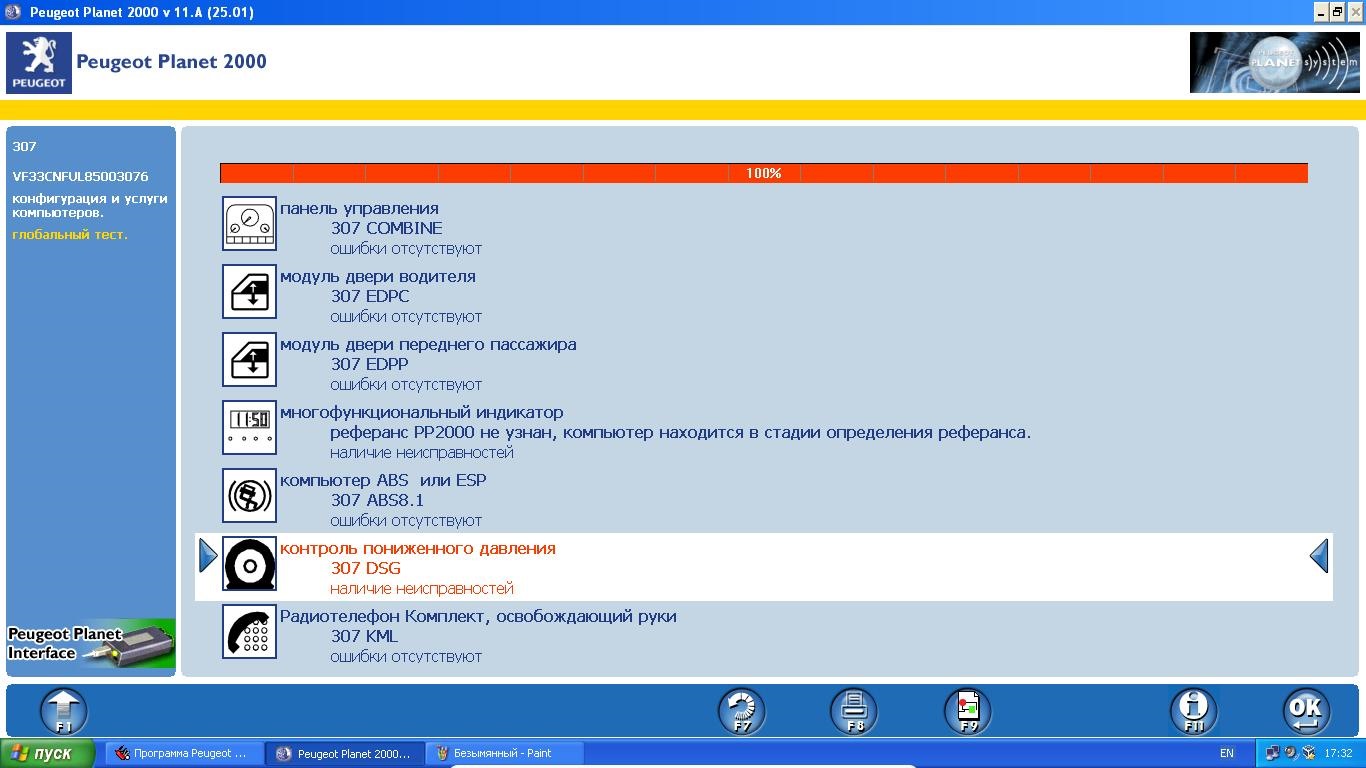
Task: Switch to 'Безымянный - Paint' taskbar window
Action: pos(505,753)
